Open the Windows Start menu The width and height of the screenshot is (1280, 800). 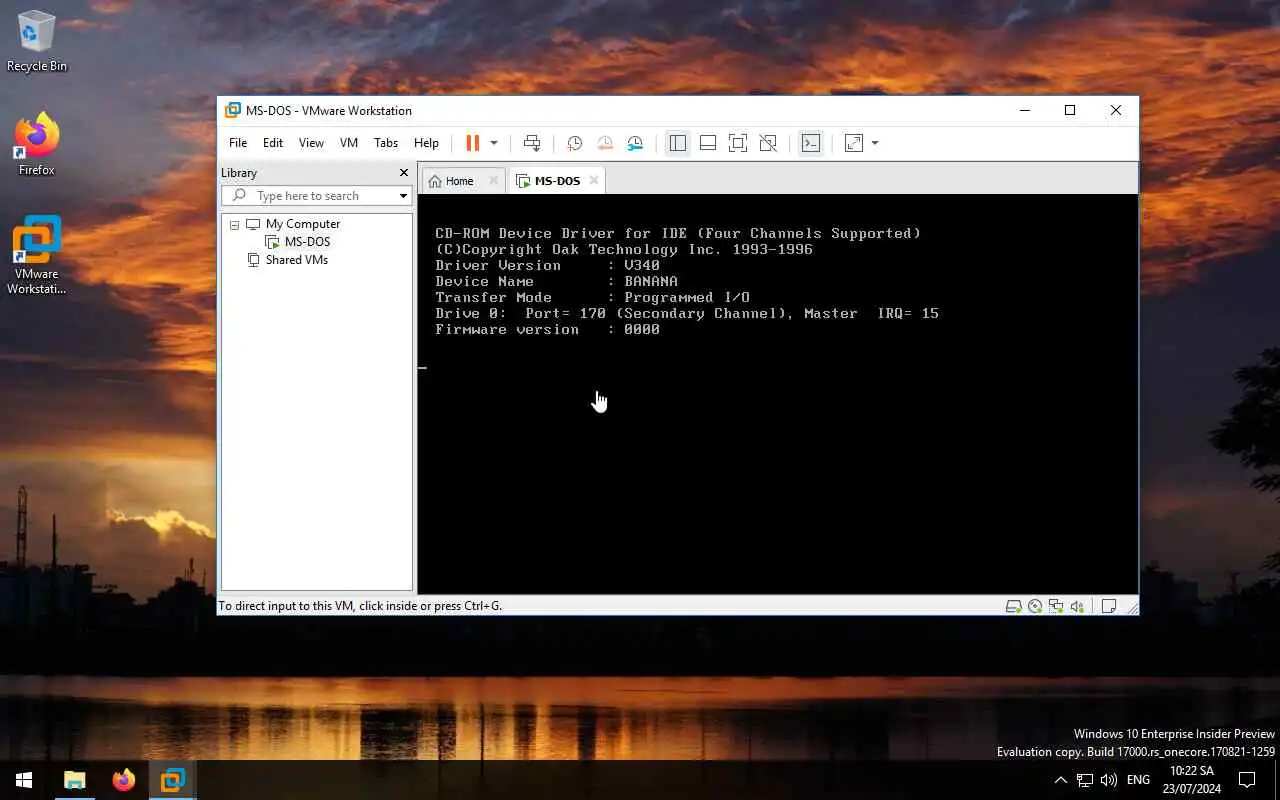(24, 780)
